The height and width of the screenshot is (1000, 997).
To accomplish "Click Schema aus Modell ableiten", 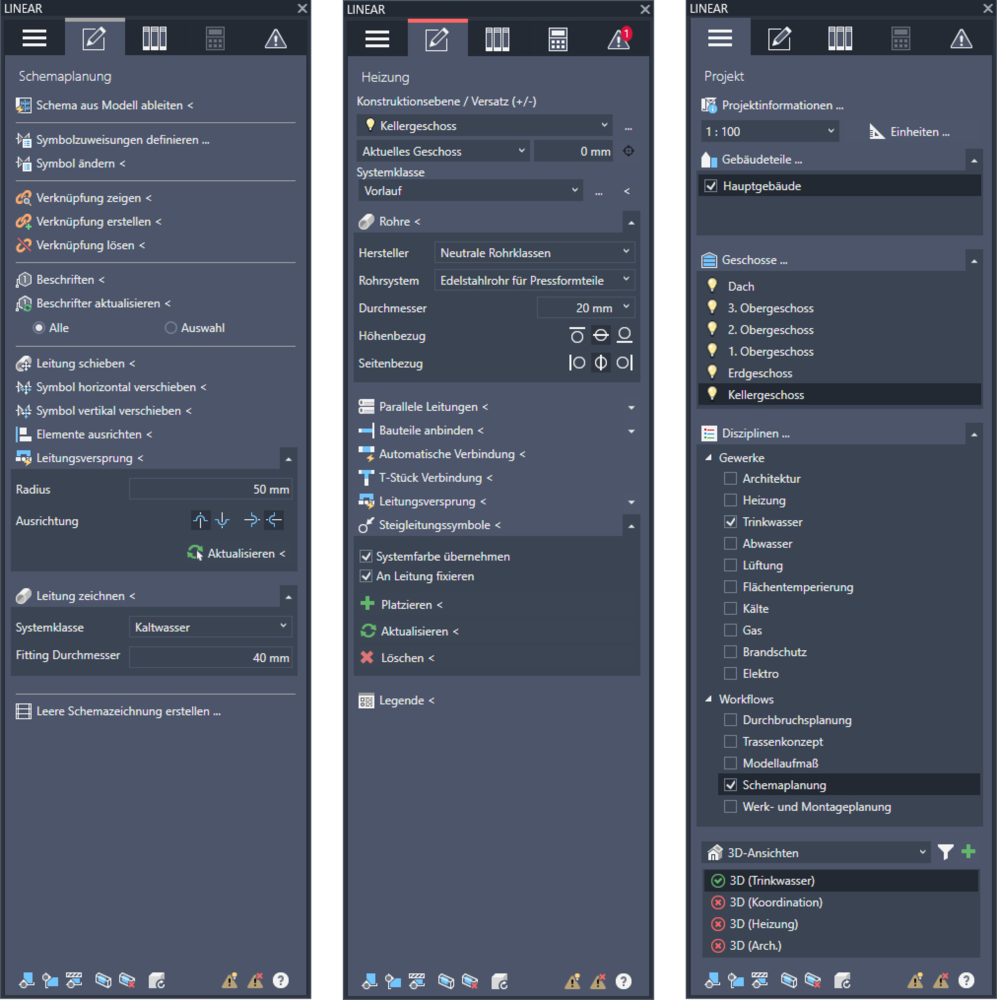I will [110, 105].
